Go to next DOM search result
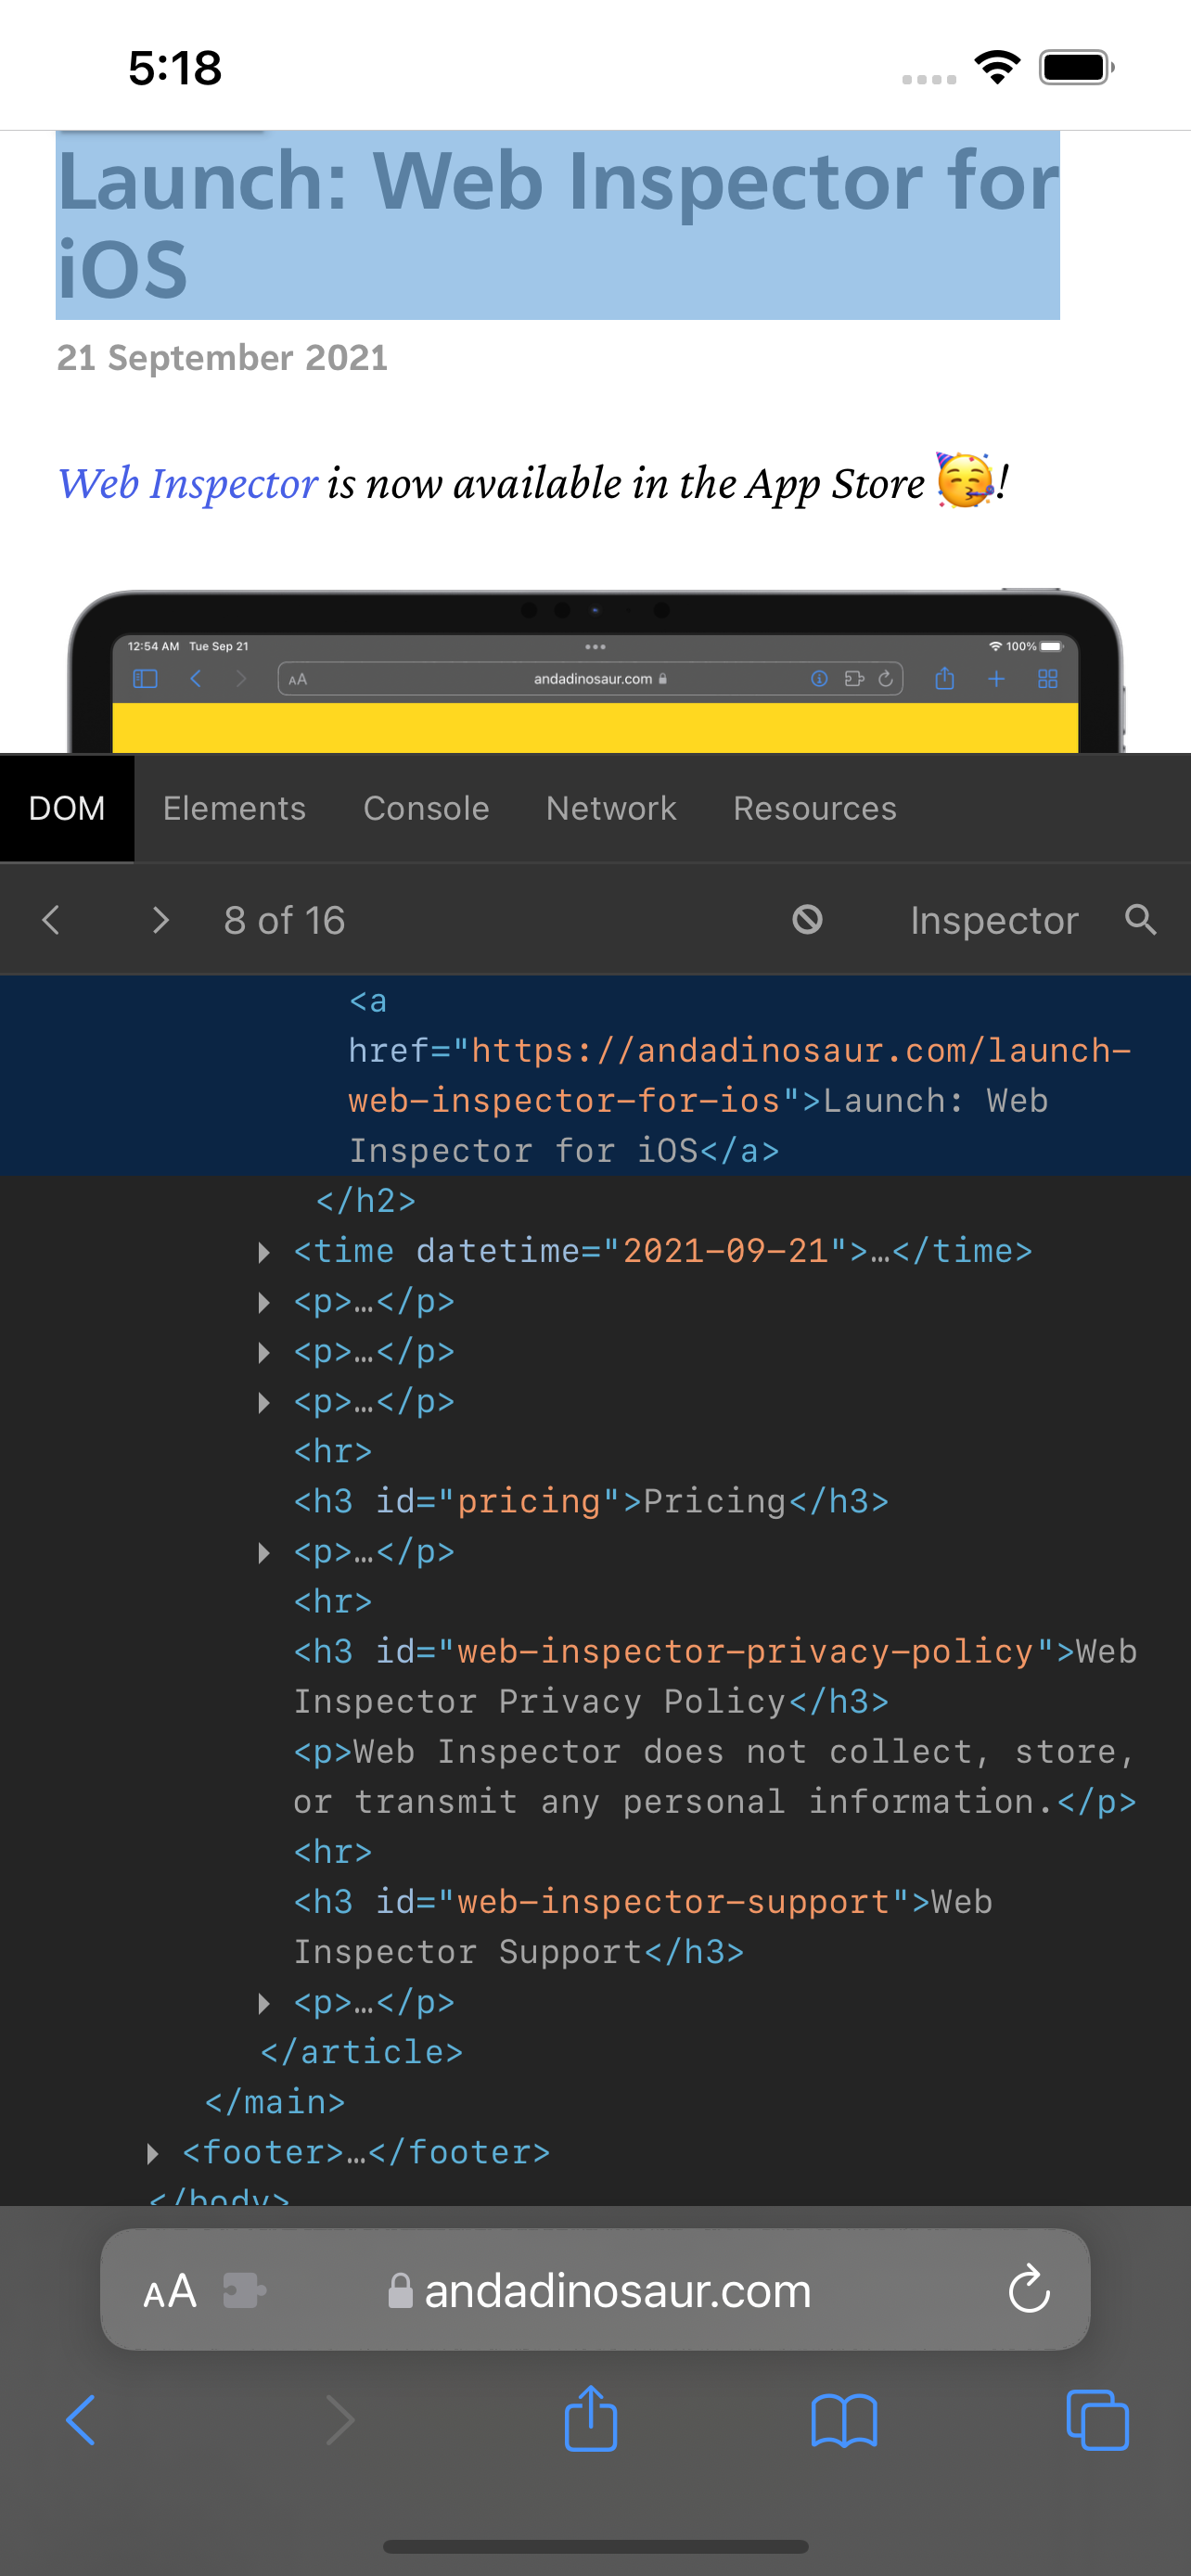 [160, 920]
